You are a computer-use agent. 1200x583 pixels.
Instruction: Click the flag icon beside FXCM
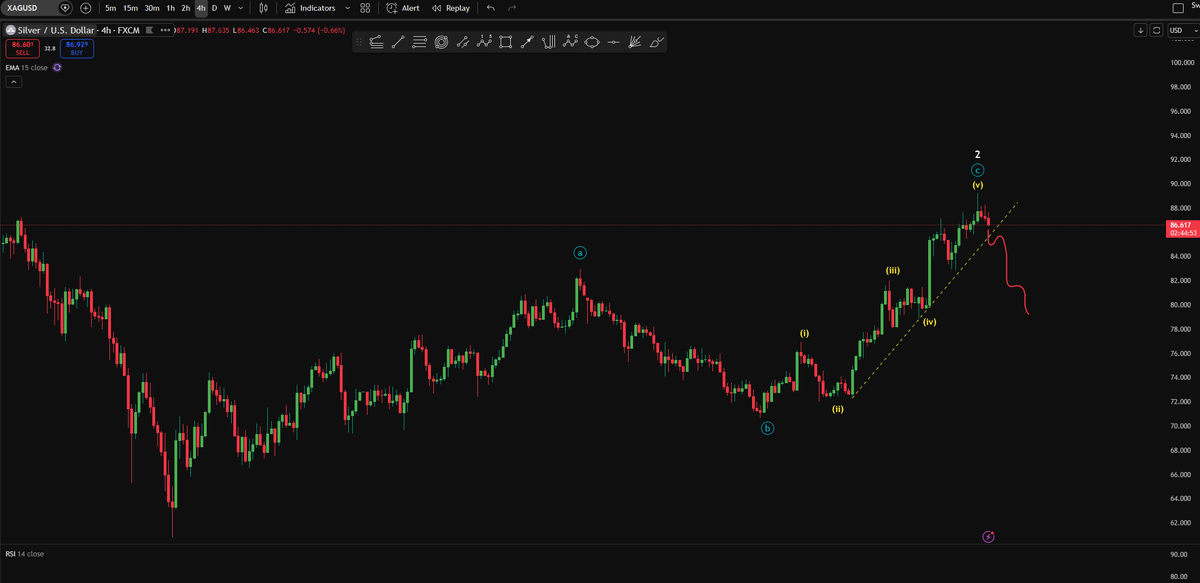click(150, 30)
